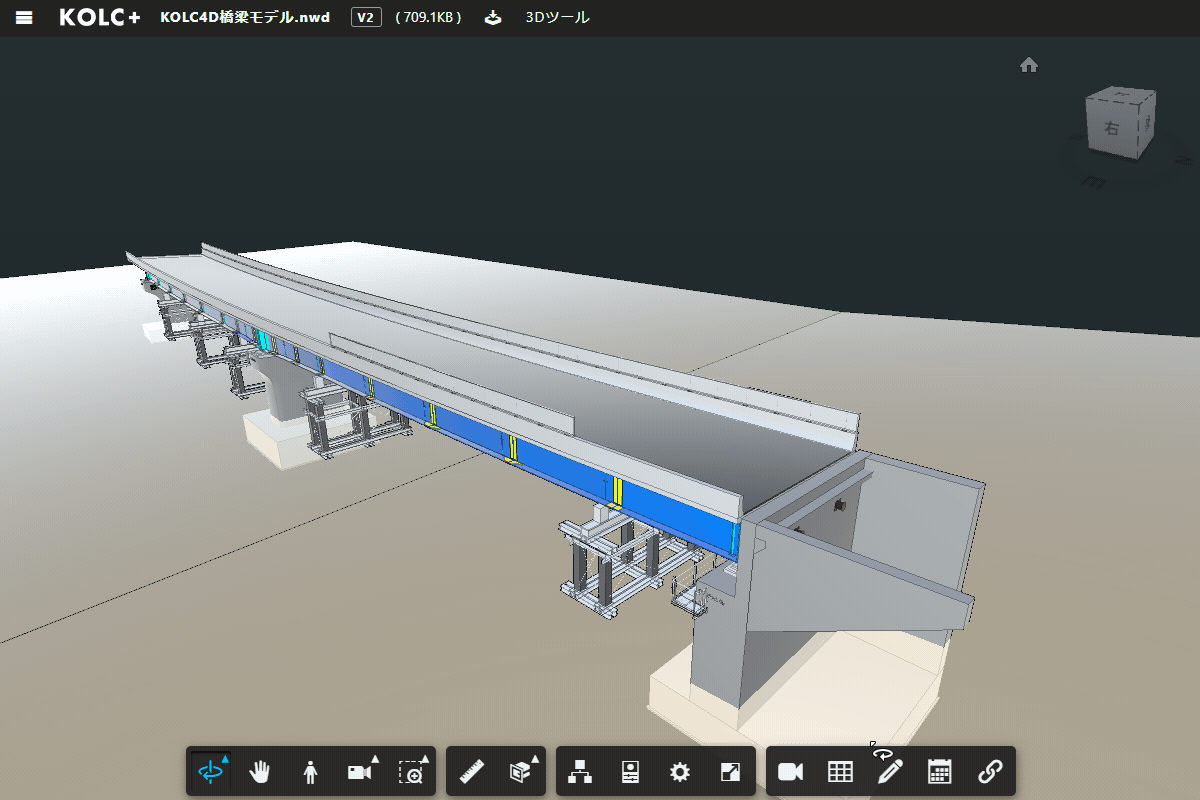Click the share link icon

(989, 771)
